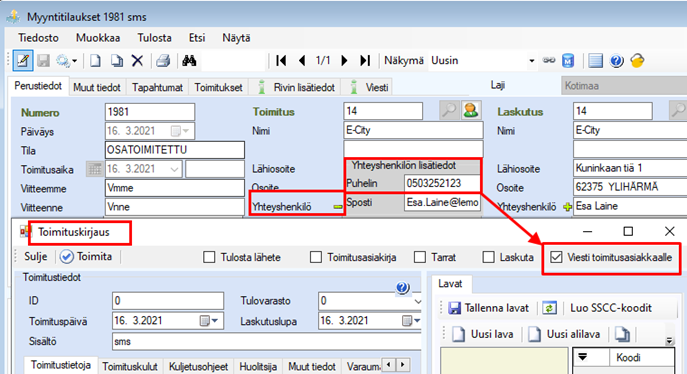Open the Tulosta menu

pyautogui.click(x=154, y=38)
